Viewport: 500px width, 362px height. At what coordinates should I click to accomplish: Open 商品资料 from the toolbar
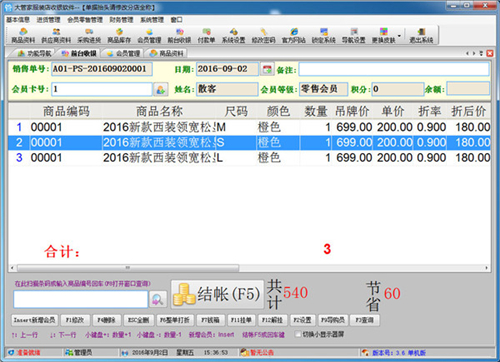[23, 36]
